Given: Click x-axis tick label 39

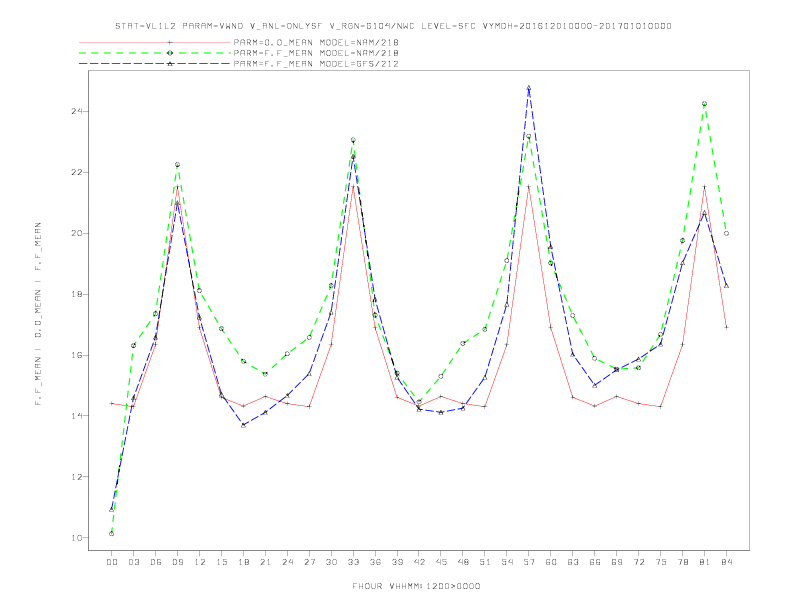Looking at the screenshot, I should pyautogui.click(x=397, y=562).
